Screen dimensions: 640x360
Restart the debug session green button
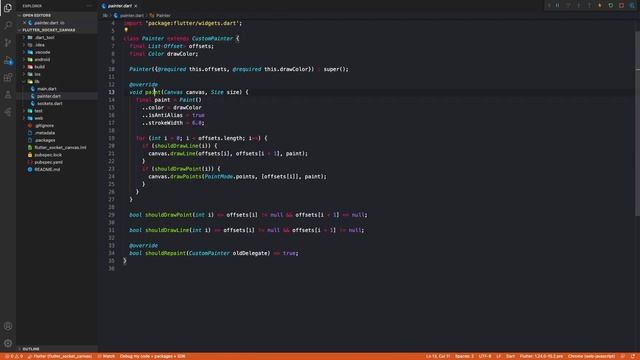611,5
